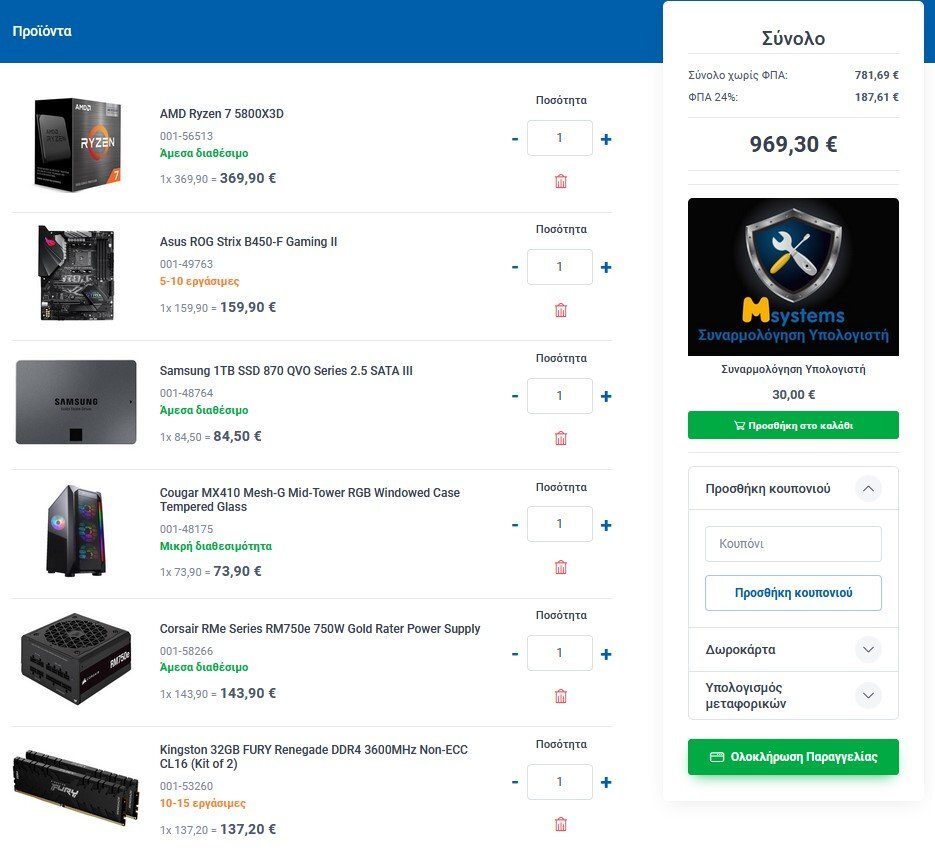
Task: Increase Corsair RM750e quantity with plus
Action: 606,654
